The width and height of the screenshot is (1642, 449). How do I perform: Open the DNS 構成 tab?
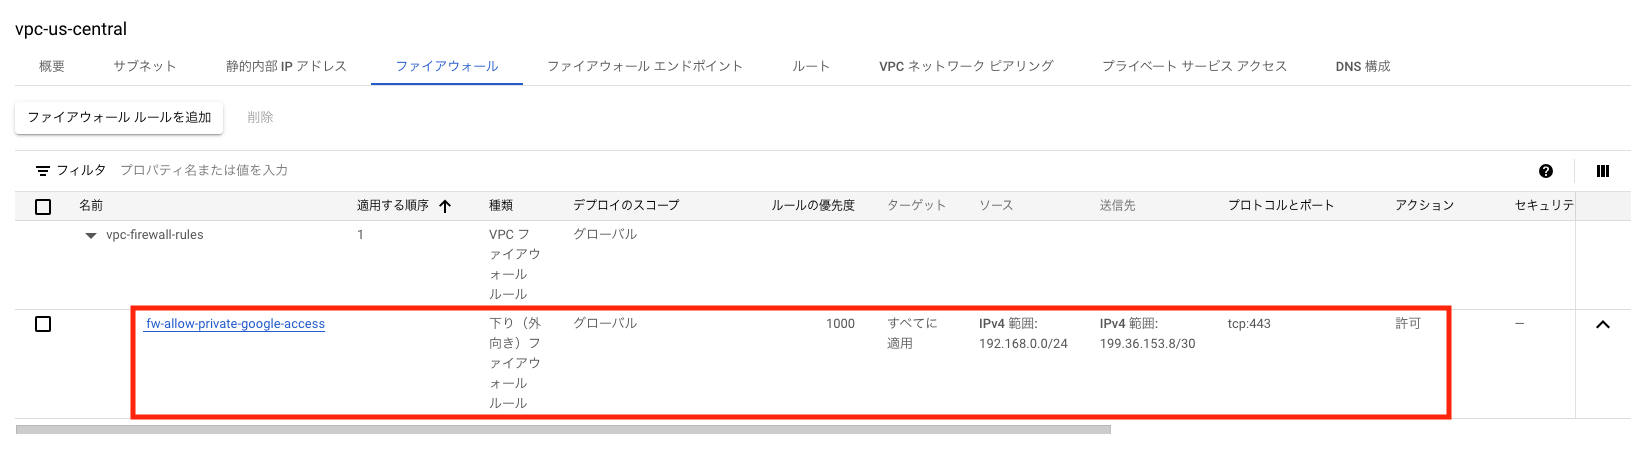[x=1363, y=66]
